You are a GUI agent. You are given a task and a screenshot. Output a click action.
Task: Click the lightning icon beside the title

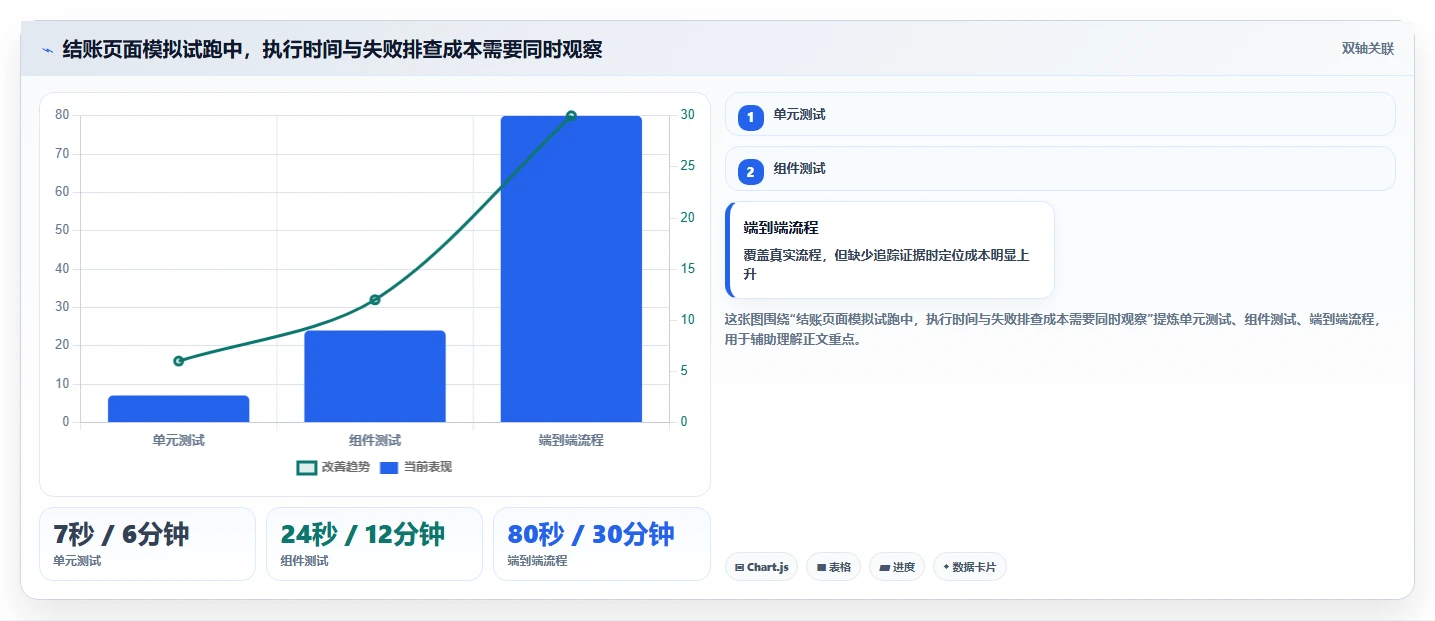(47, 50)
